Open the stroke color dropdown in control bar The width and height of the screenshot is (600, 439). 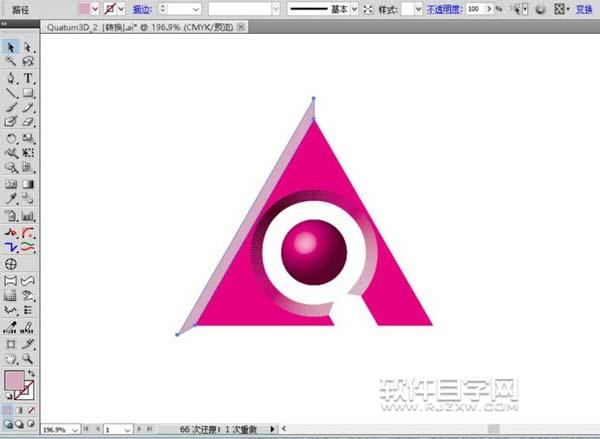(121, 9)
